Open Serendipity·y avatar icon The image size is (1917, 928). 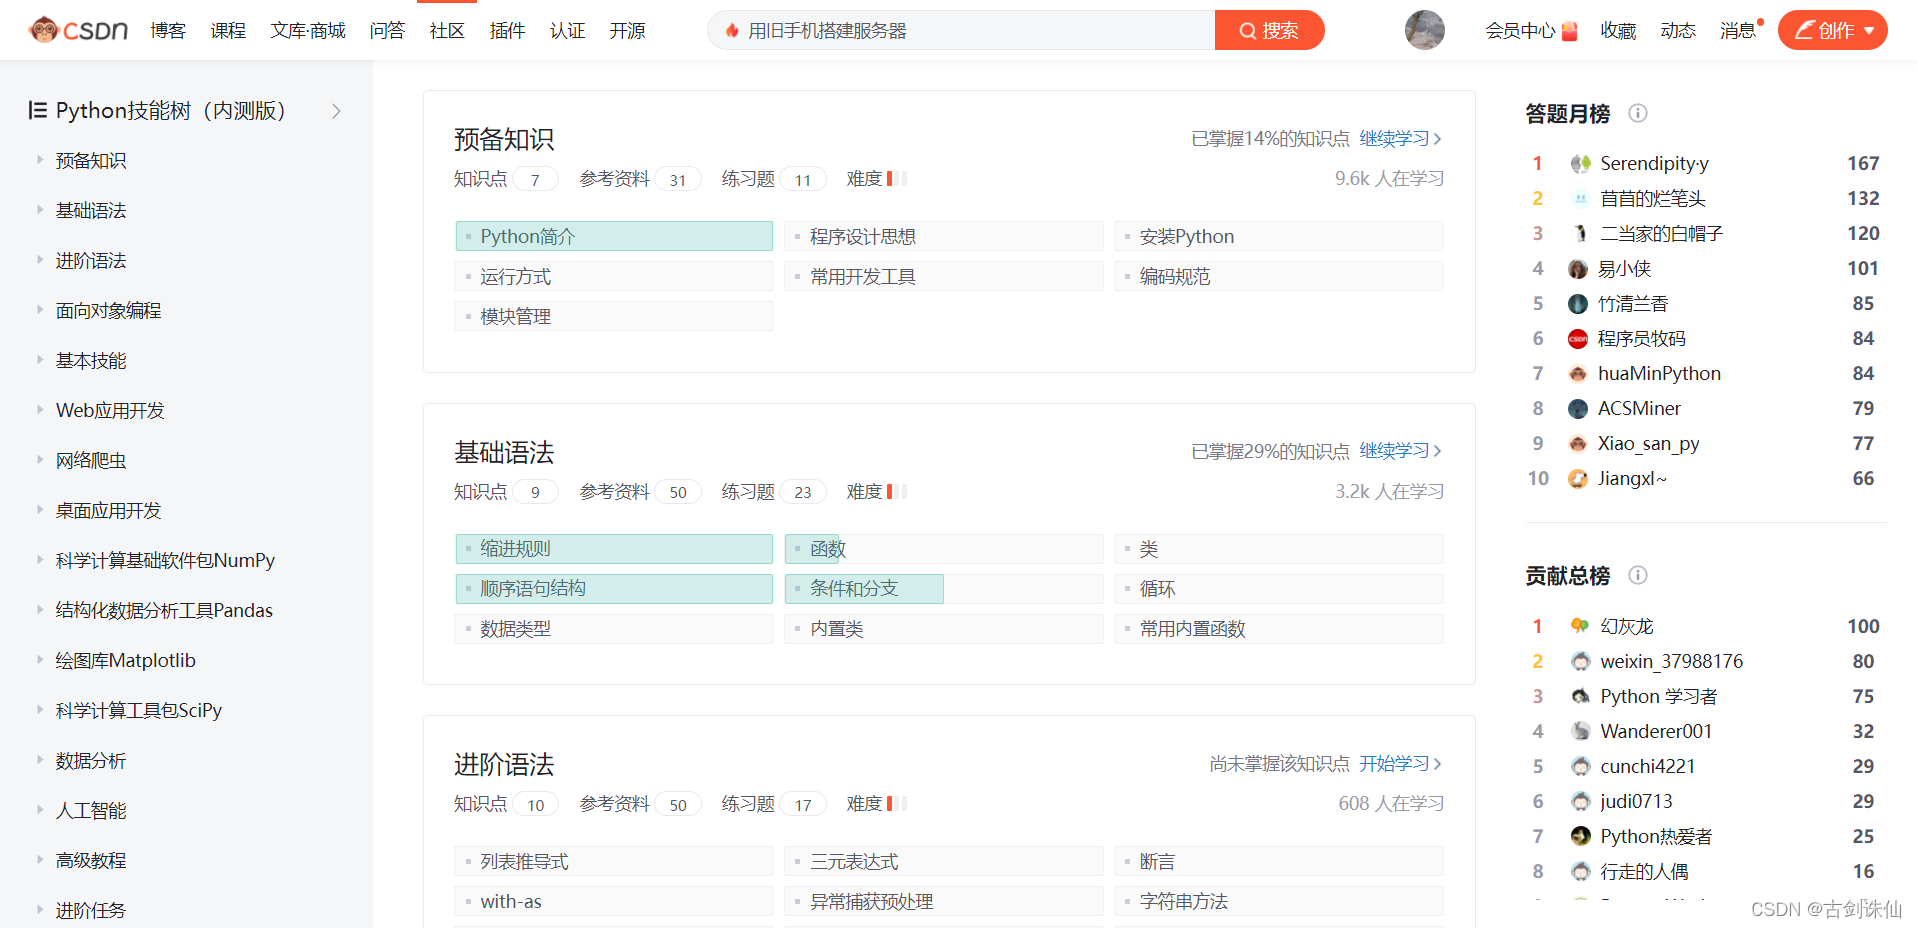point(1580,163)
